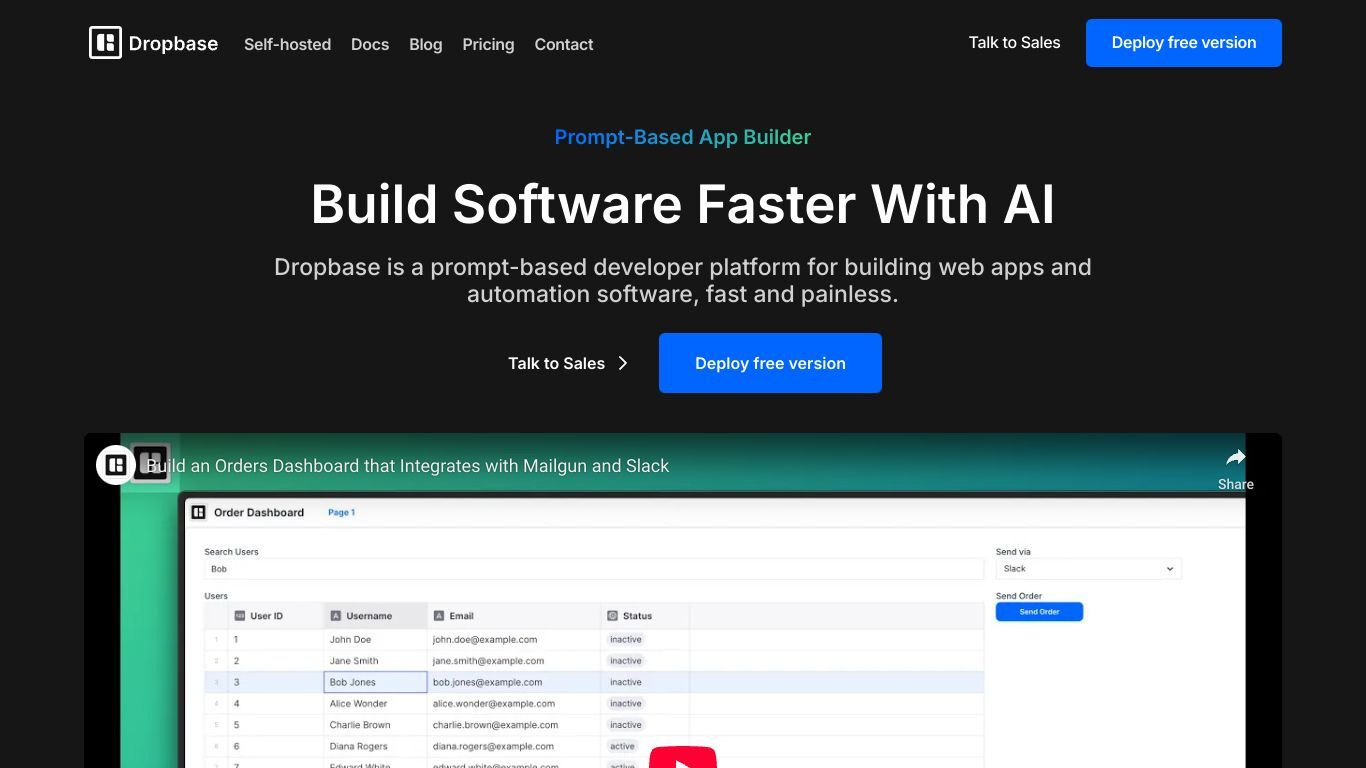Screen dimensions: 1366x768
Task: Click the Diana Rogers username cell
Action: [376, 746]
